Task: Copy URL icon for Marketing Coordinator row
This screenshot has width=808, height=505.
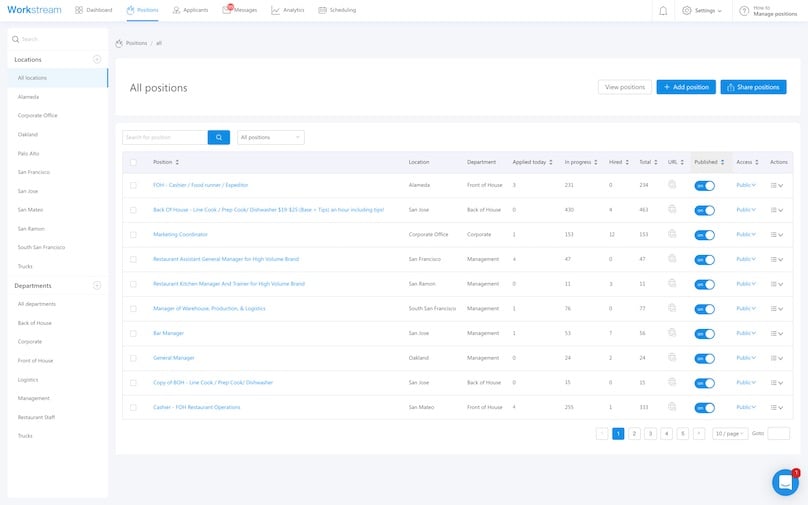Action: pyautogui.click(x=672, y=234)
